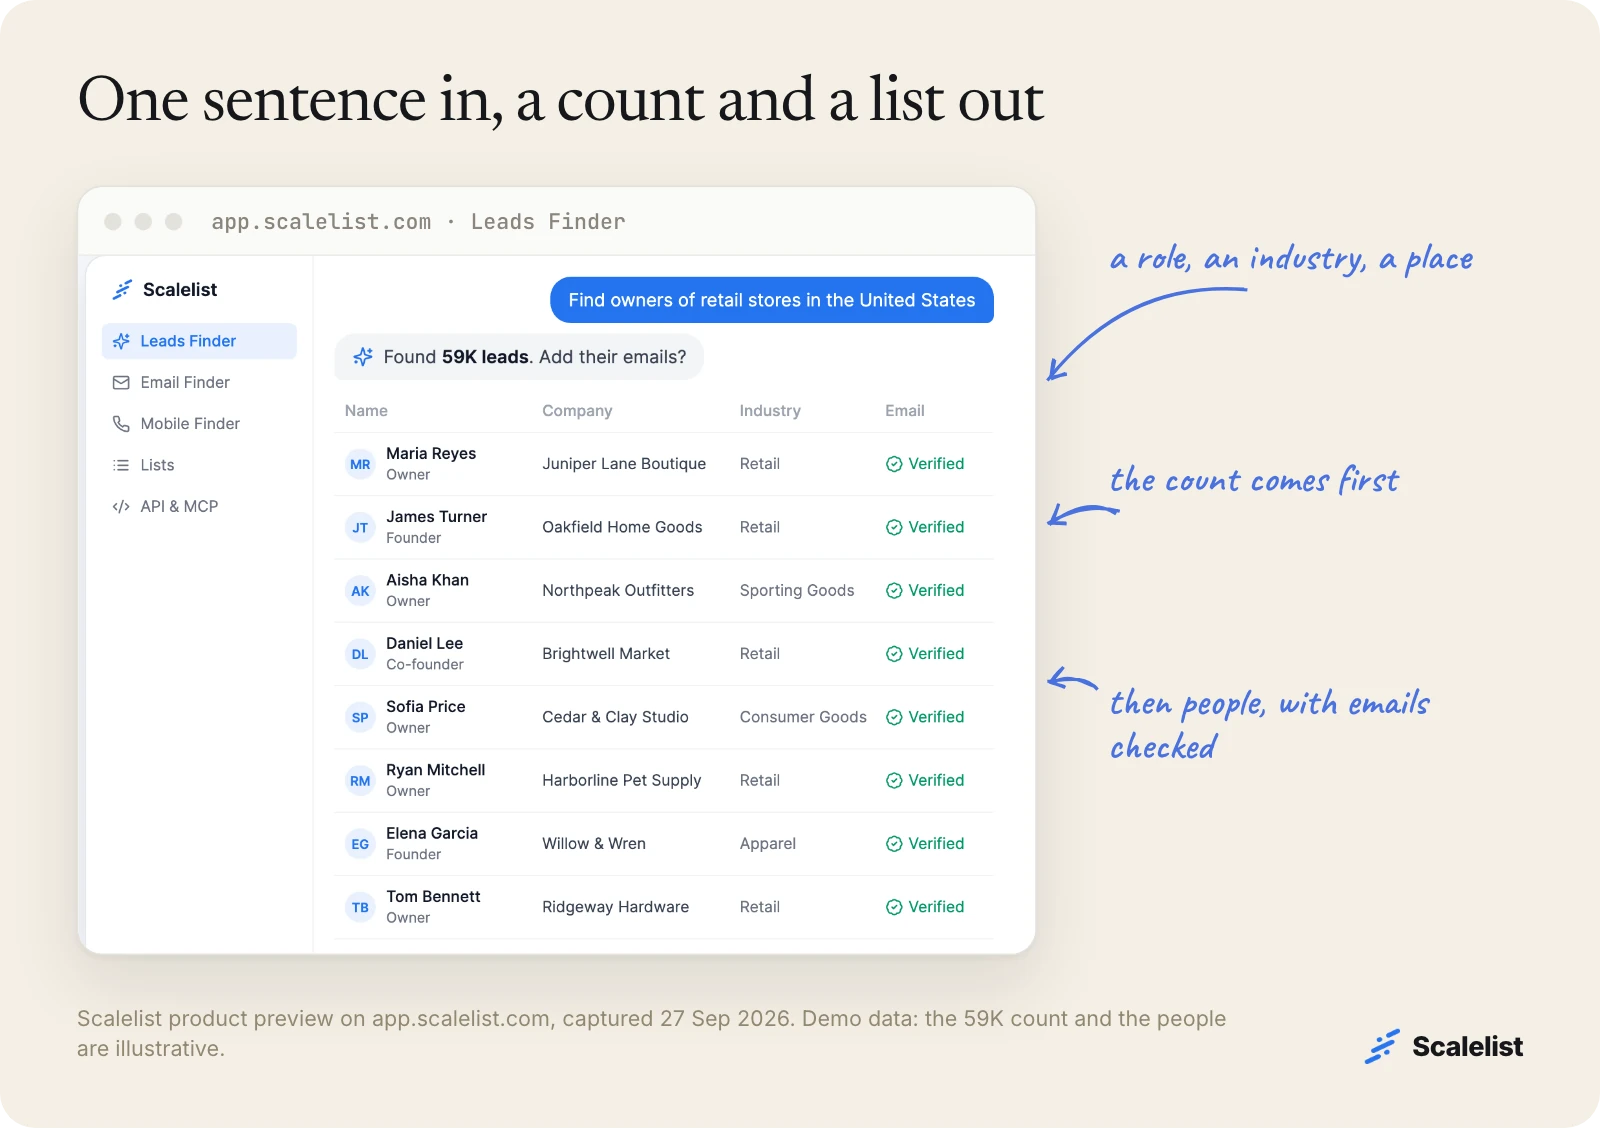
Task: Click the 'Find owners of retail stores' prompt bubble
Action: coord(772,300)
